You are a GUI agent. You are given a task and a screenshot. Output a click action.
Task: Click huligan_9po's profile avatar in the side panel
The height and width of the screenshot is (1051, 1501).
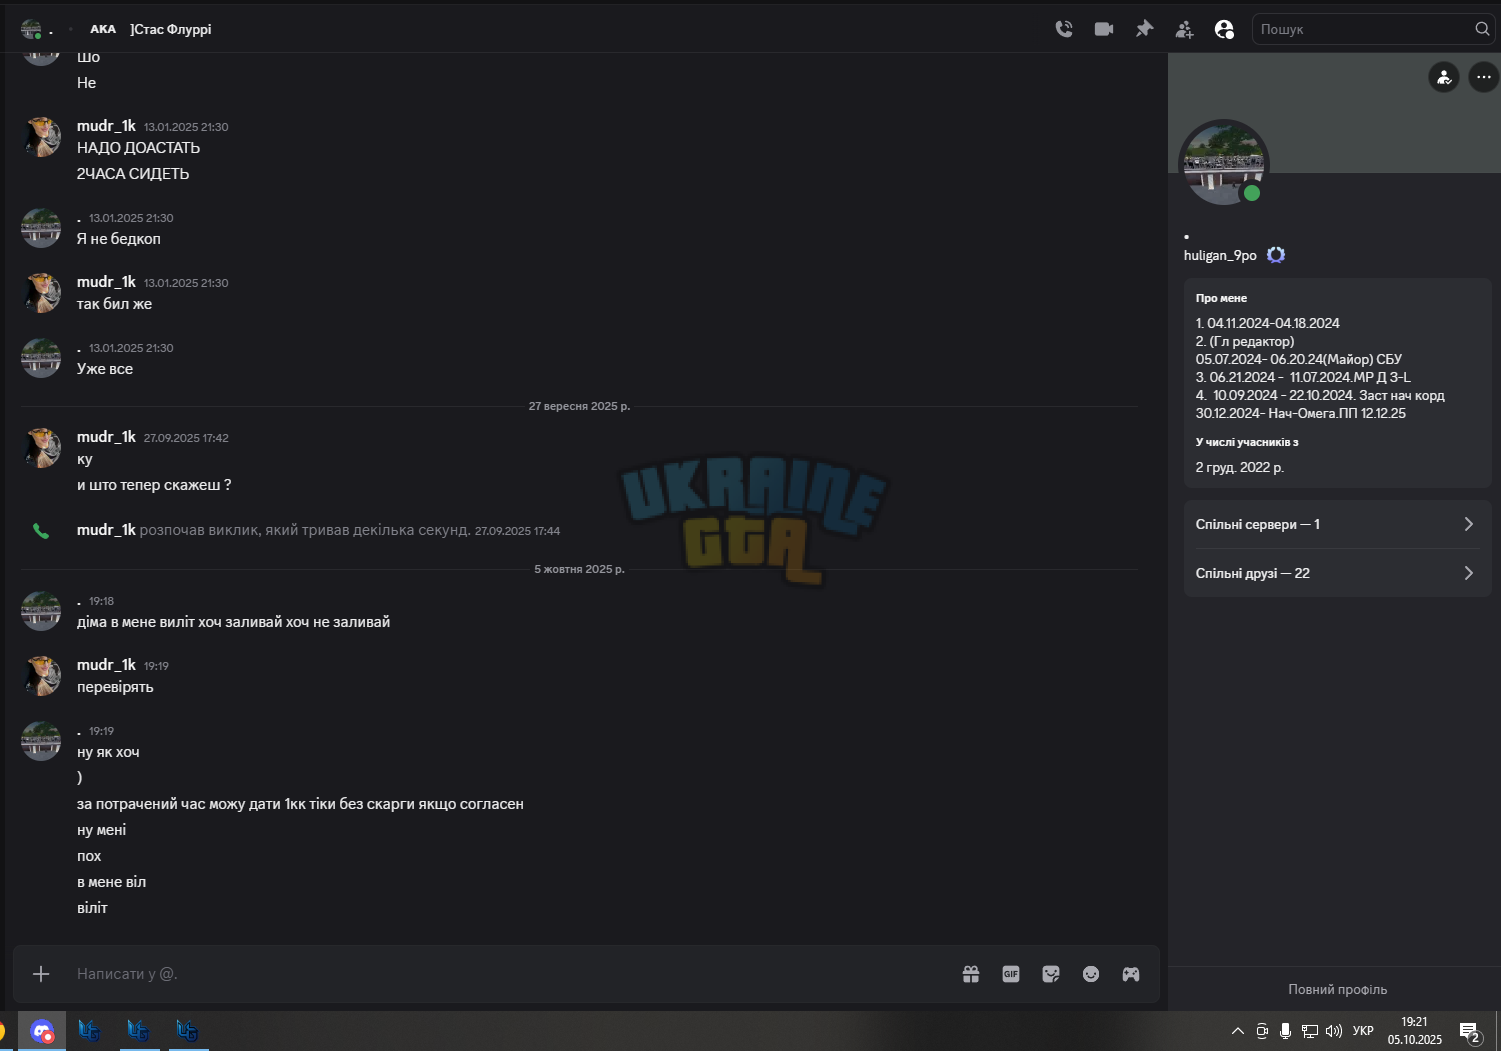[1224, 164]
